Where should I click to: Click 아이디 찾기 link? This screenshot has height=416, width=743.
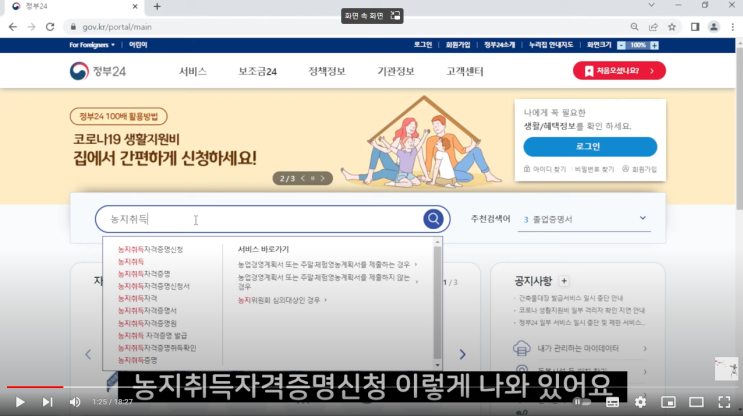545,169
